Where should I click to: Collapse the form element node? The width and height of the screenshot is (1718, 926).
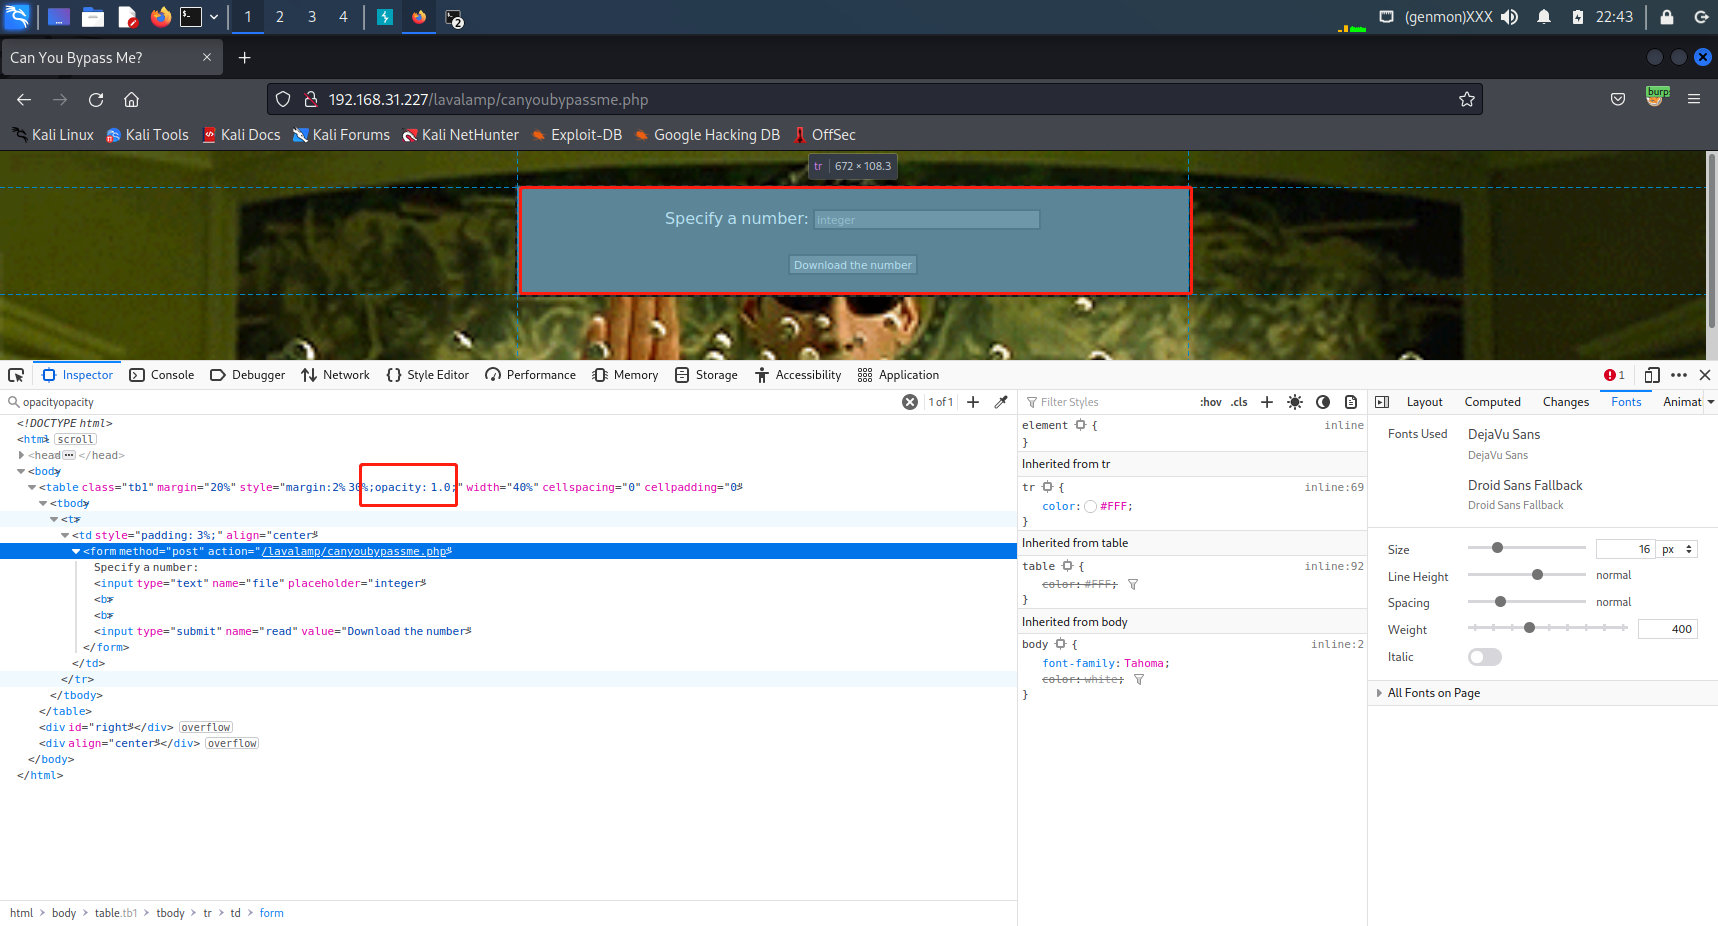[76, 551]
